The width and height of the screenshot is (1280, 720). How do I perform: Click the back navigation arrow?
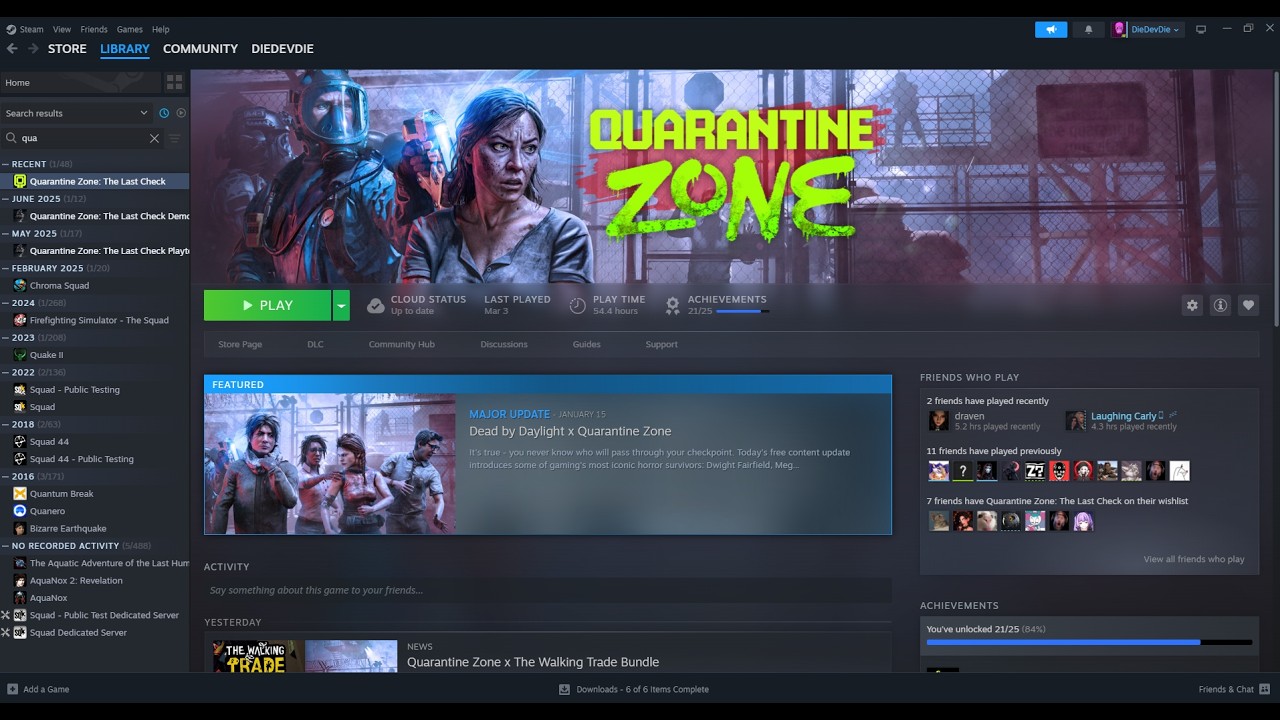[x=12, y=48]
